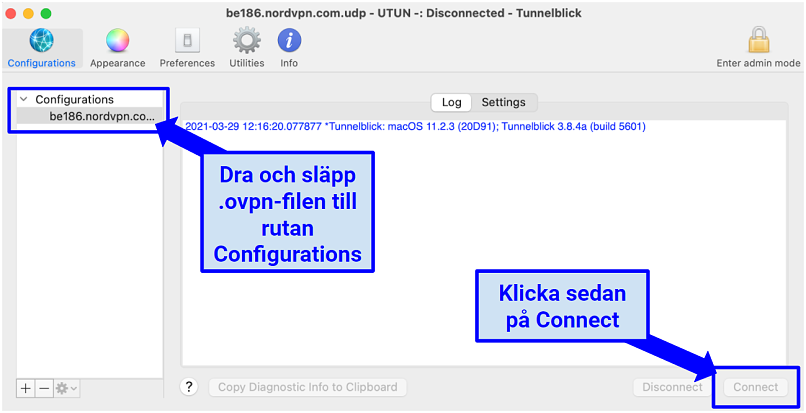Screen dimensions: 806x413
Task: Open the gear actions dropdown menu
Action: pos(67,388)
